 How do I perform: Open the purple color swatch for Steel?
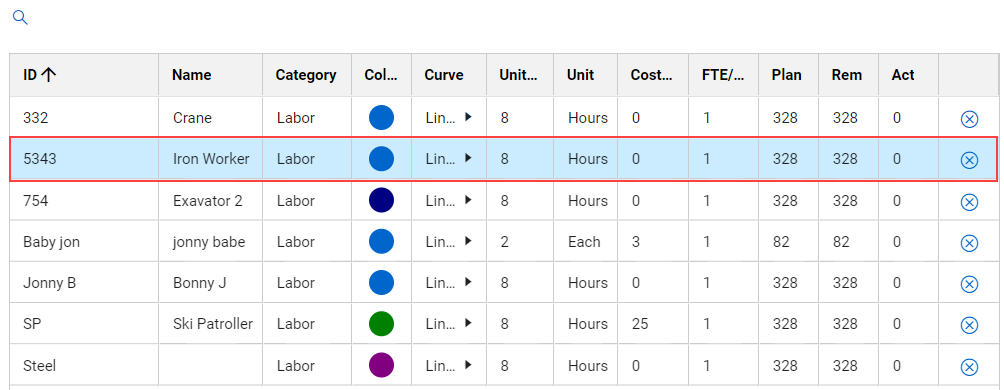[381, 365]
